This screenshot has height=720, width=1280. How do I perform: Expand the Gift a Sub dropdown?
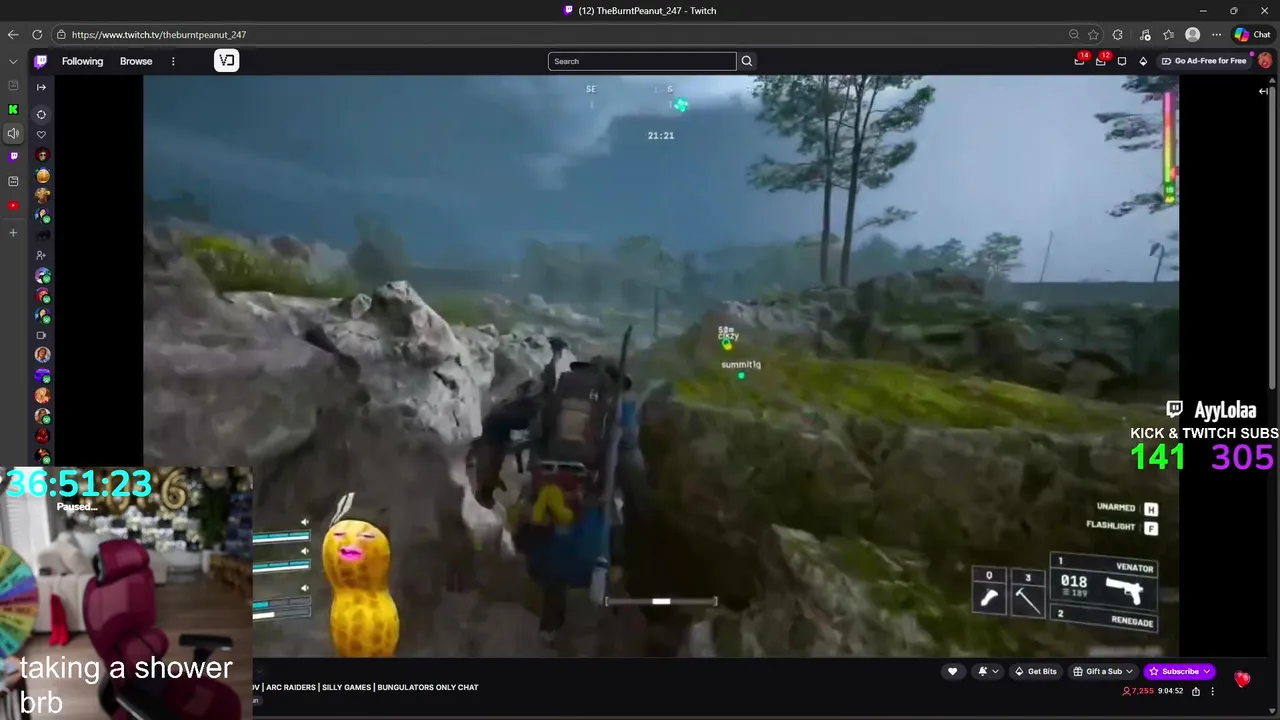(x=1103, y=672)
